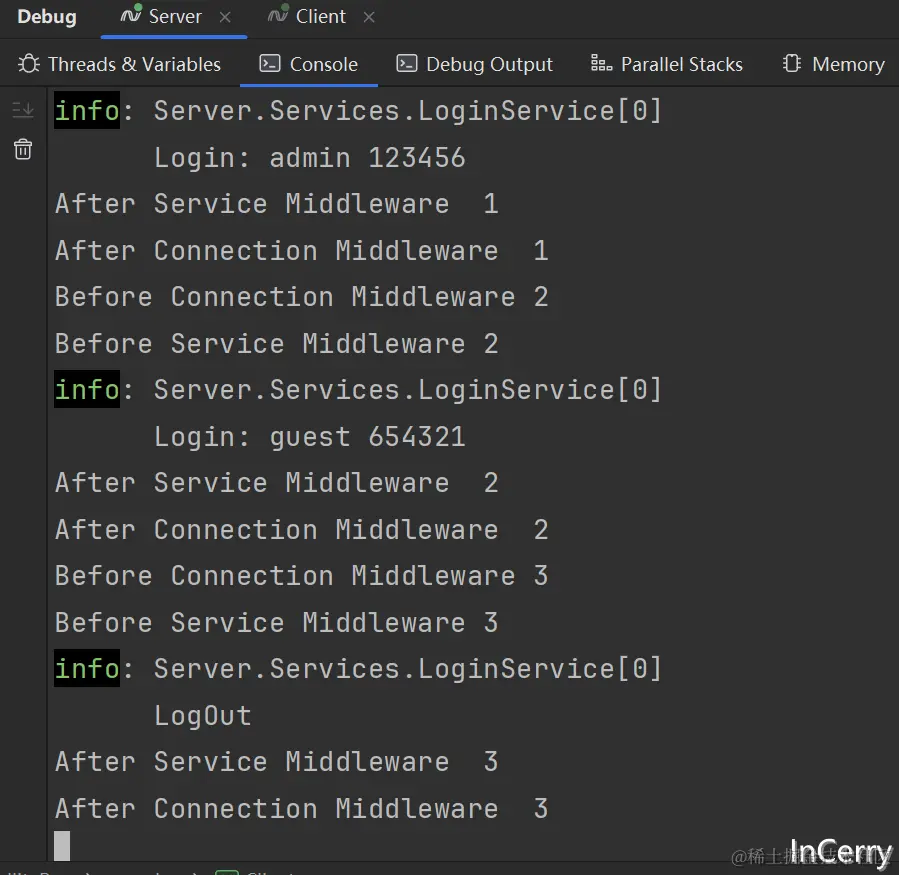Open the Parallel Stacks tab
899x875 pixels.
(666, 64)
